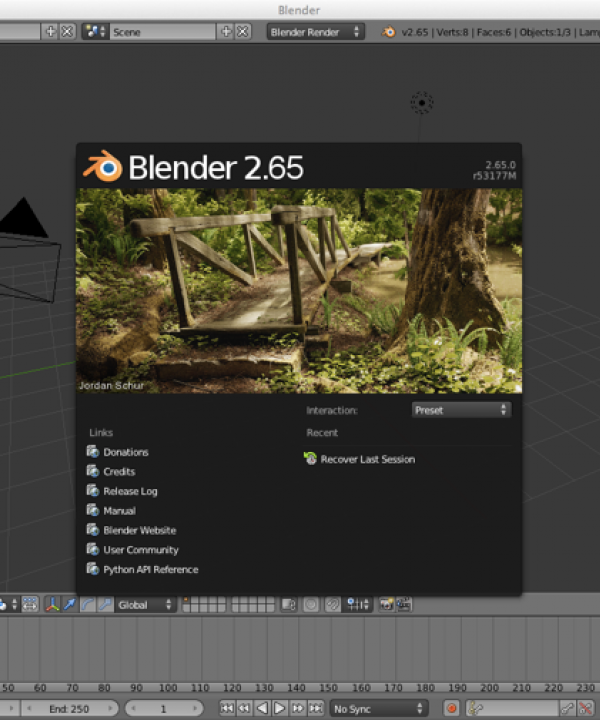The width and height of the screenshot is (600, 720).
Task: Click the Verts:8 statistic in header
Action: click(x=452, y=32)
